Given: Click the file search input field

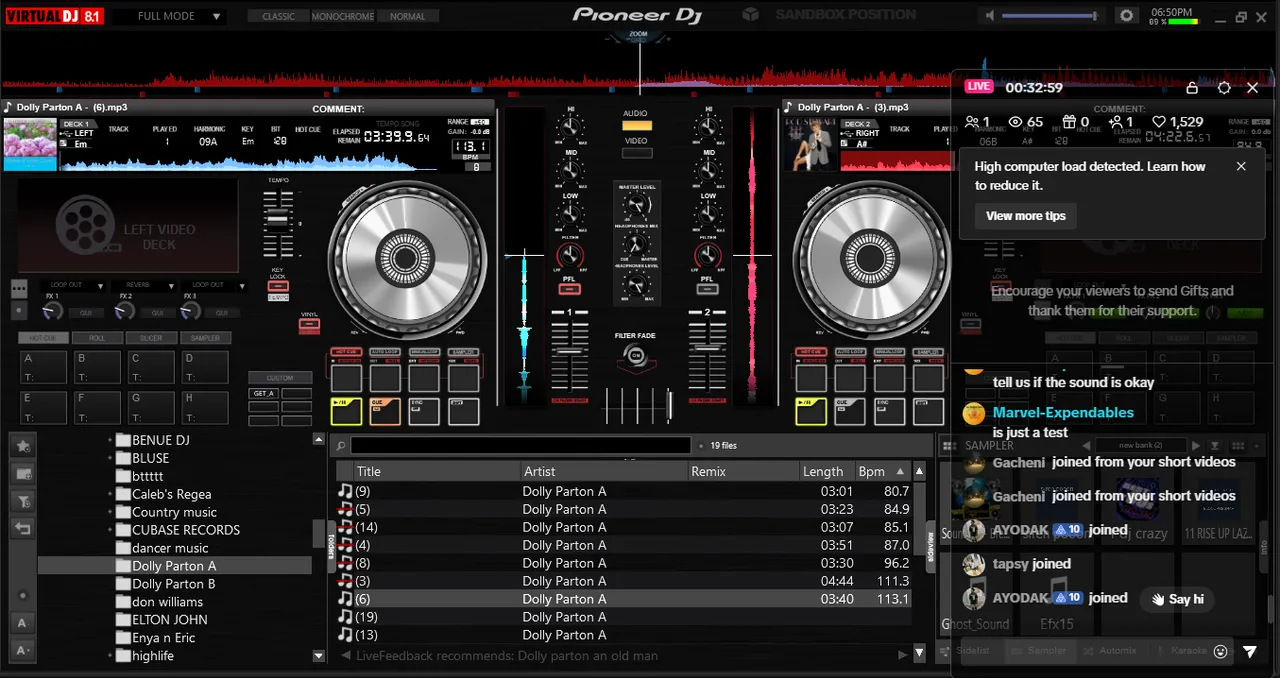Looking at the screenshot, I should pyautogui.click(x=520, y=446).
